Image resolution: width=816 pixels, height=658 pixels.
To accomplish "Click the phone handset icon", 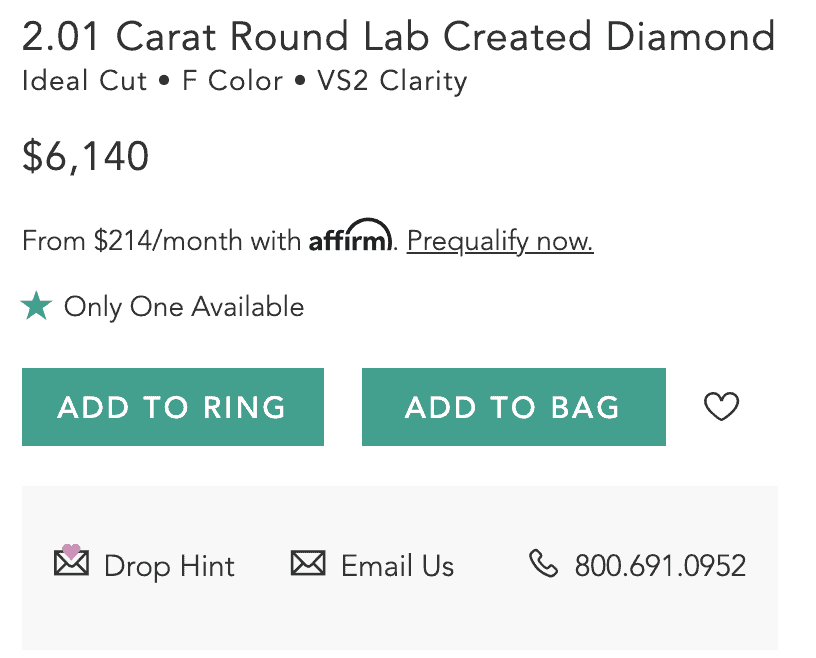I will [x=543, y=565].
